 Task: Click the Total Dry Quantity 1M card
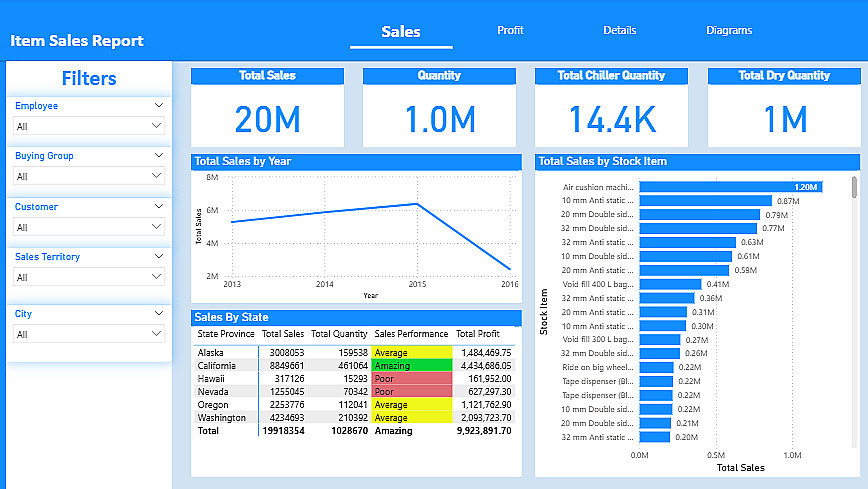[x=784, y=107]
